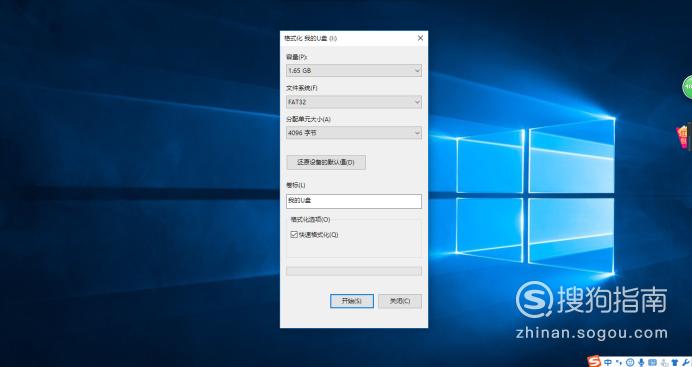This screenshot has height=367, width=692.
Task: Click the restore device defaults button
Action: tap(326, 162)
